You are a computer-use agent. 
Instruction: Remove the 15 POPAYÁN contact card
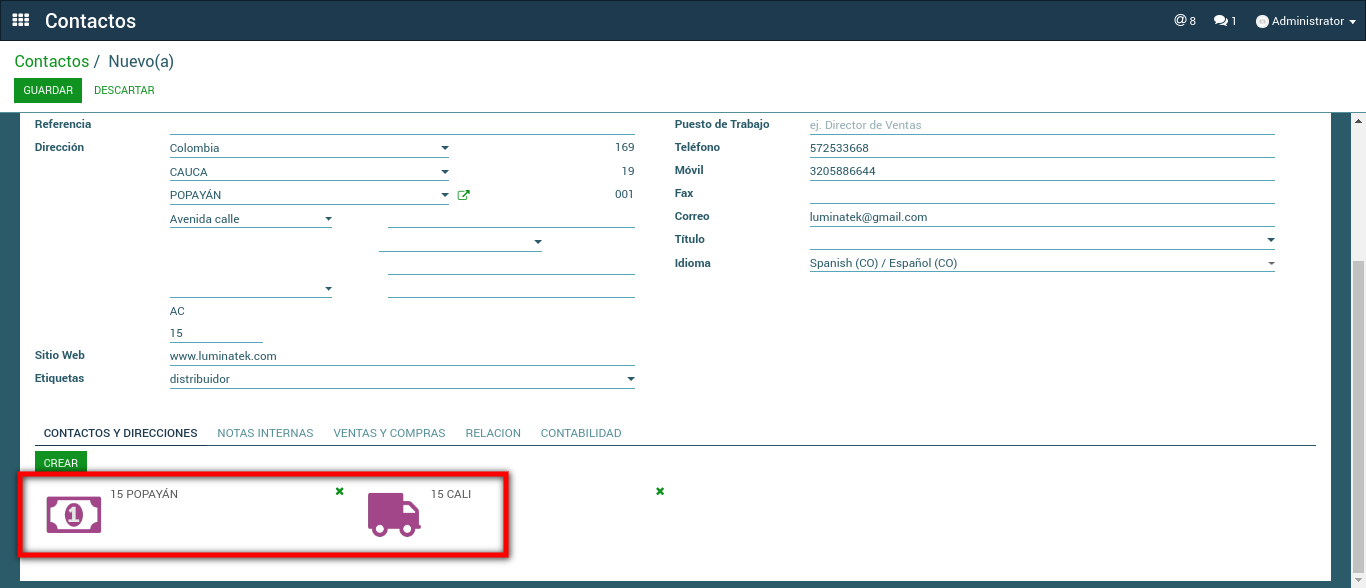[x=340, y=491]
